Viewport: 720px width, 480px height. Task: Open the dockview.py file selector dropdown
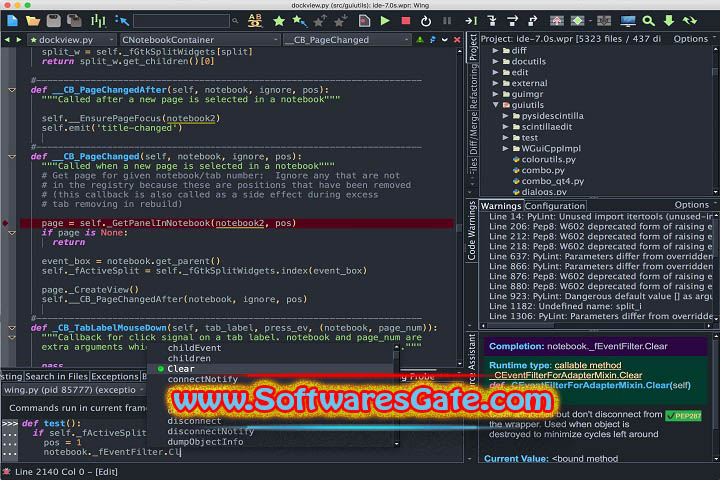[x=72, y=40]
